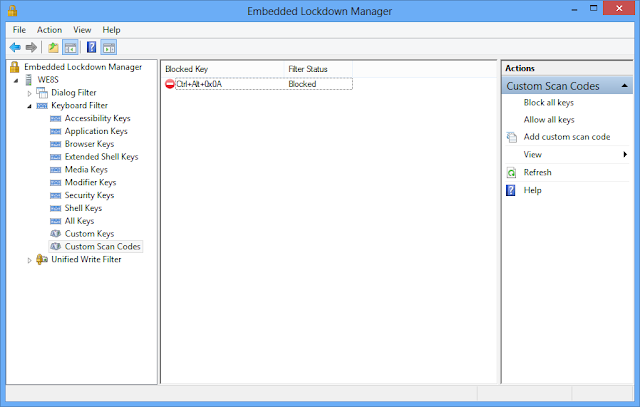
Task: Click the Up one level folder icon
Action: tap(53, 47)
